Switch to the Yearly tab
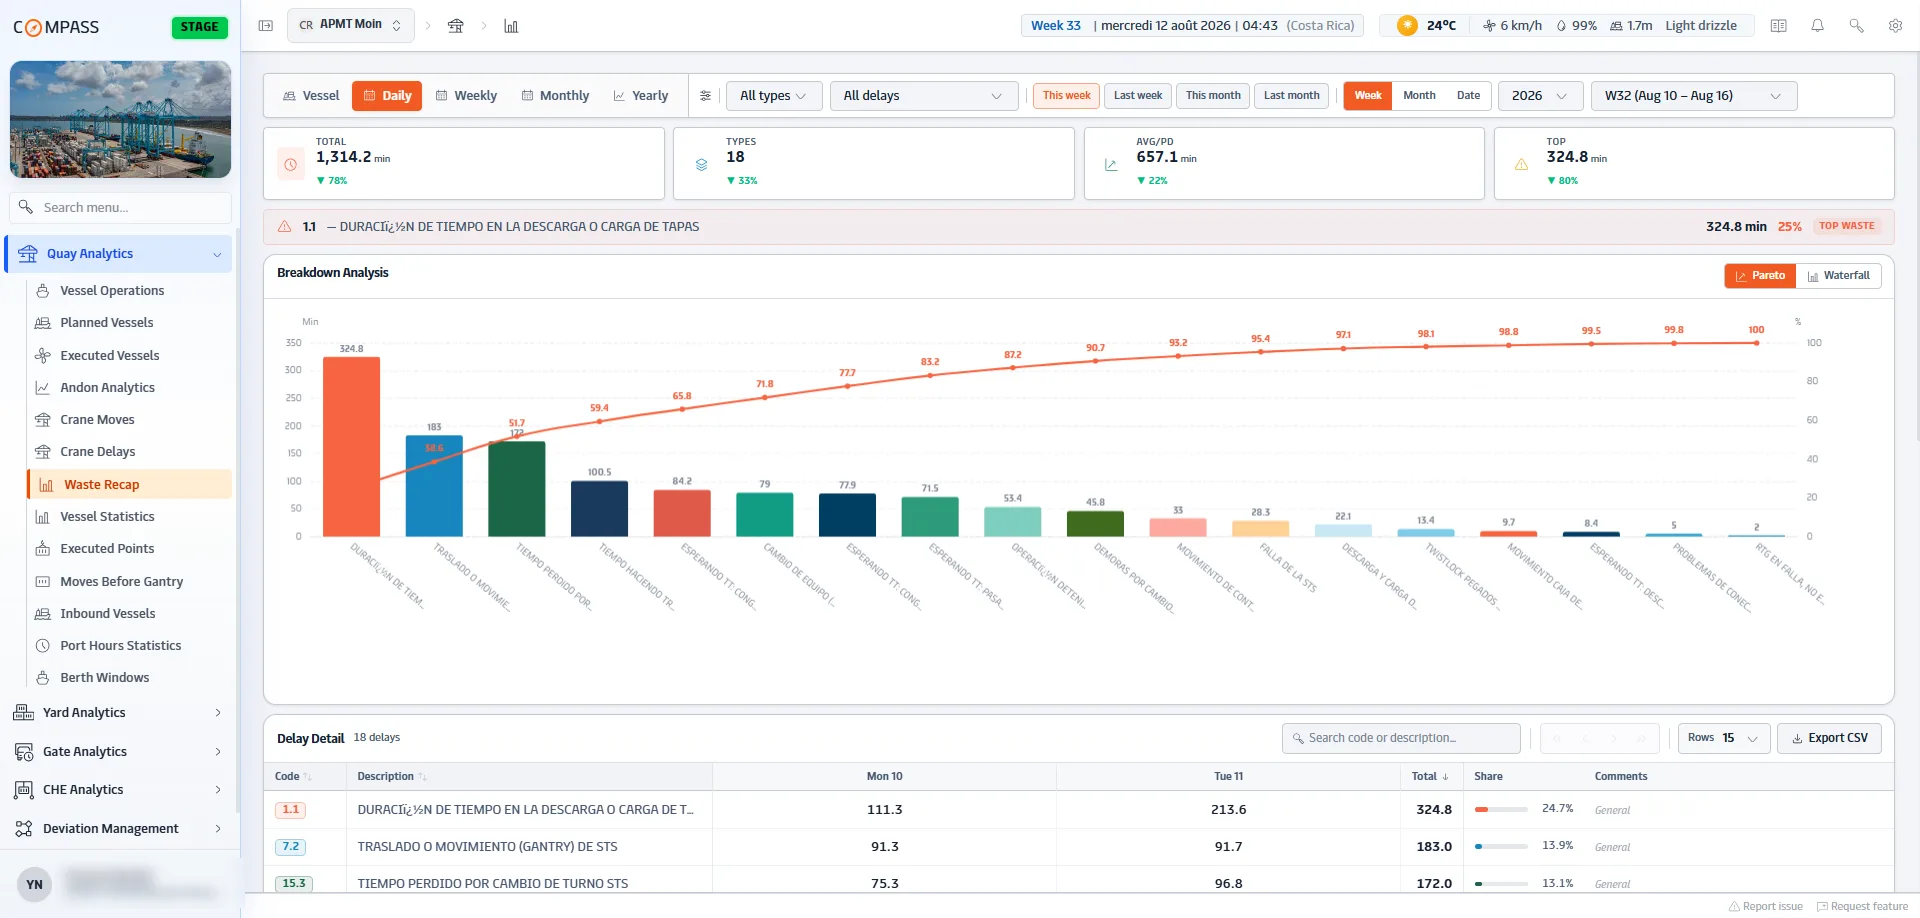Viewport: 1920px width, 918px height. pos(640,96)
